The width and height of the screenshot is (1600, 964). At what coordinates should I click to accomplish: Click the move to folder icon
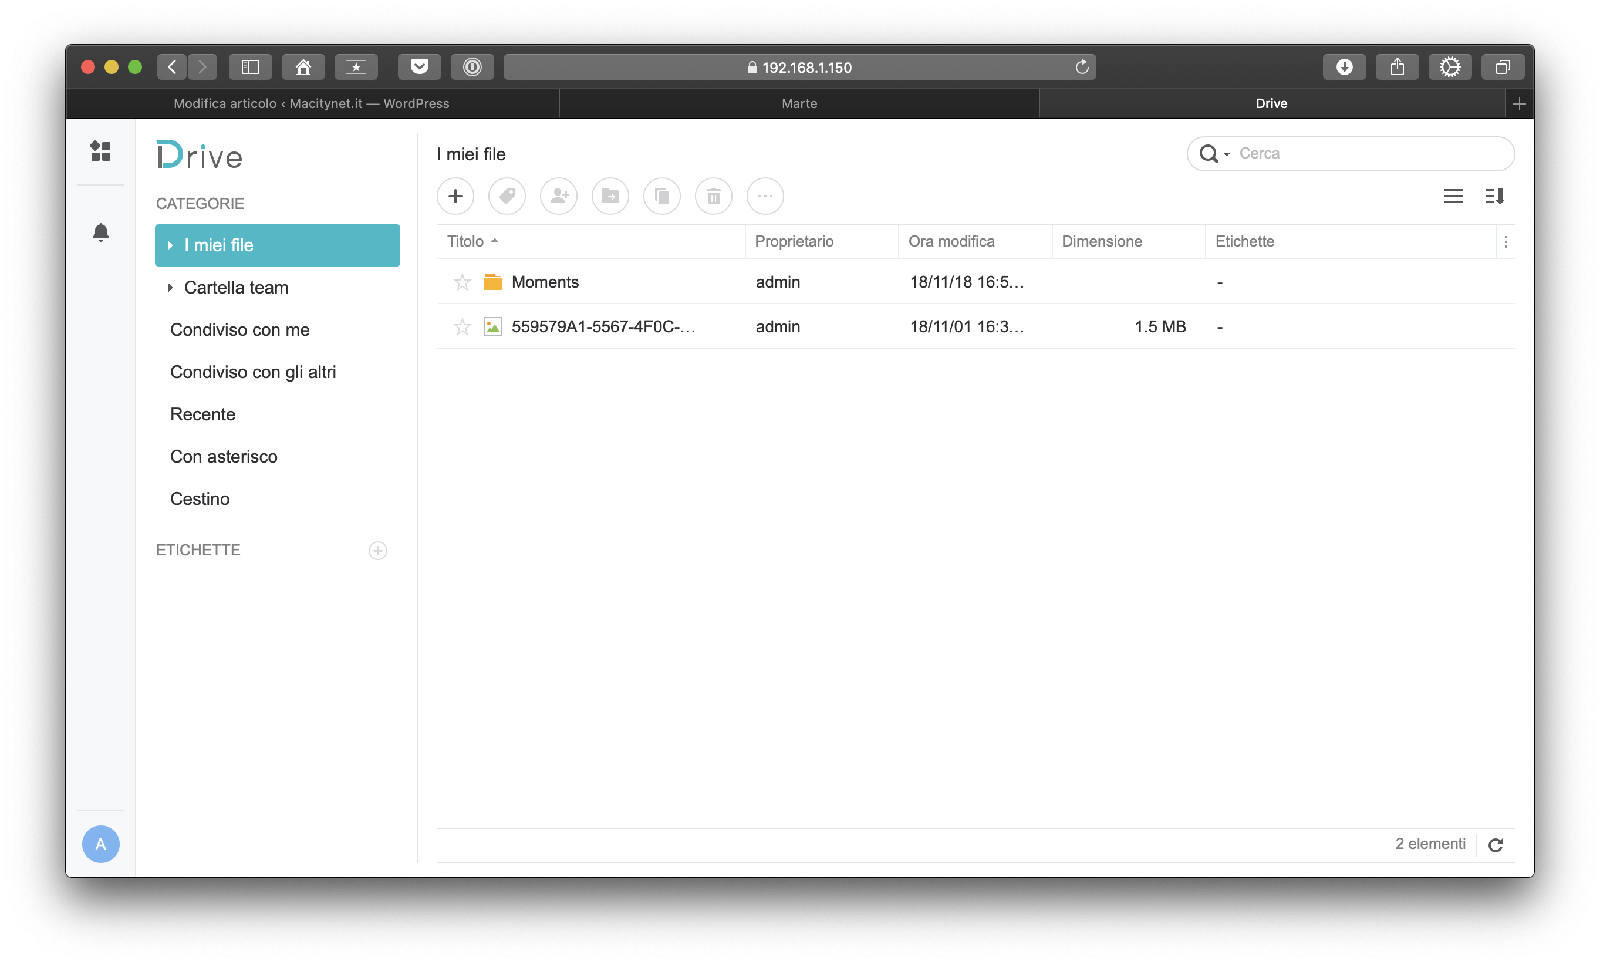610,196
